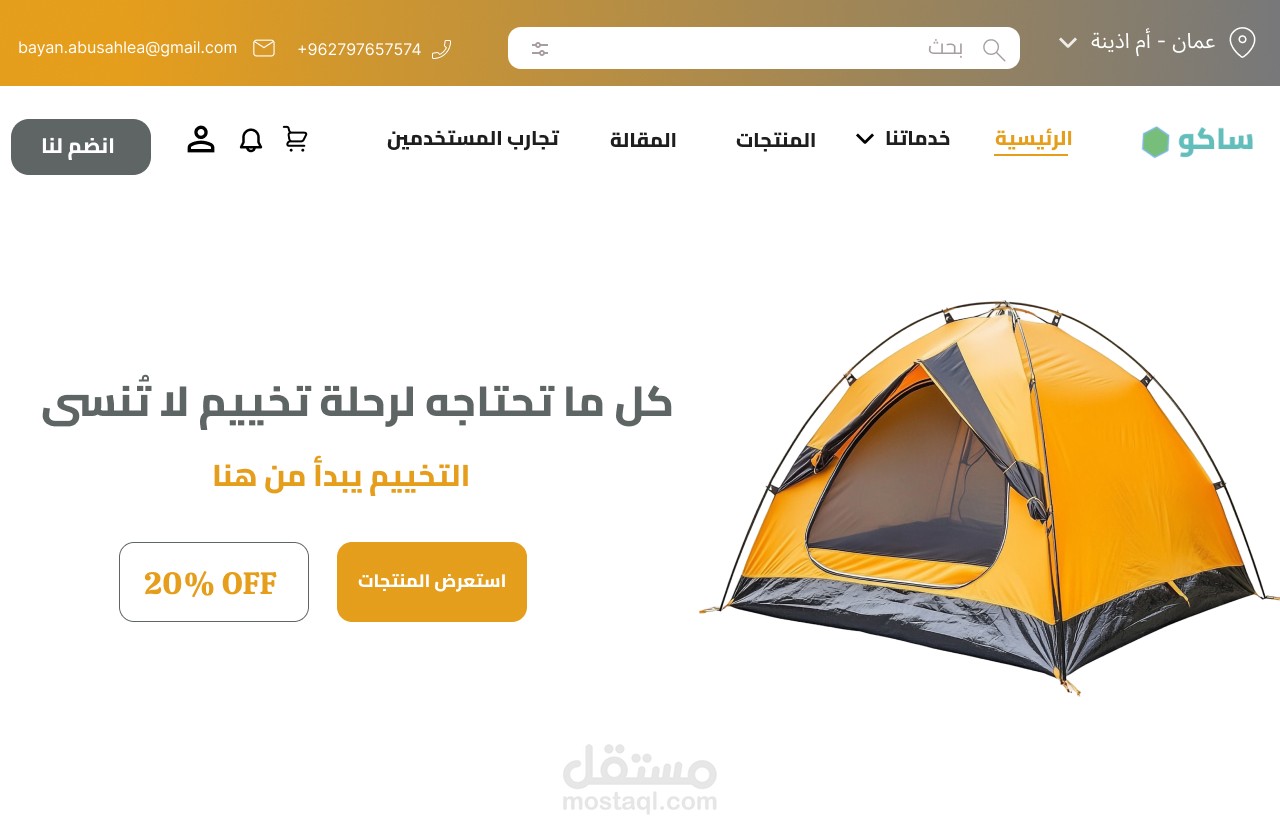
Task: Open the user profile icon
Action: coord(201,139)
